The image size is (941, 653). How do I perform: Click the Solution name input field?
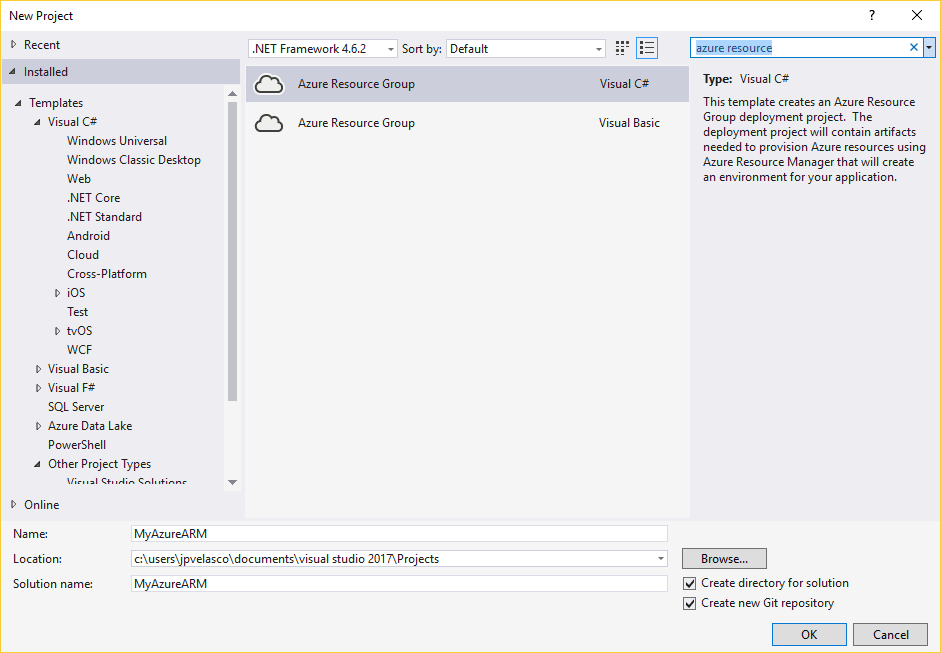coord(399,583)
